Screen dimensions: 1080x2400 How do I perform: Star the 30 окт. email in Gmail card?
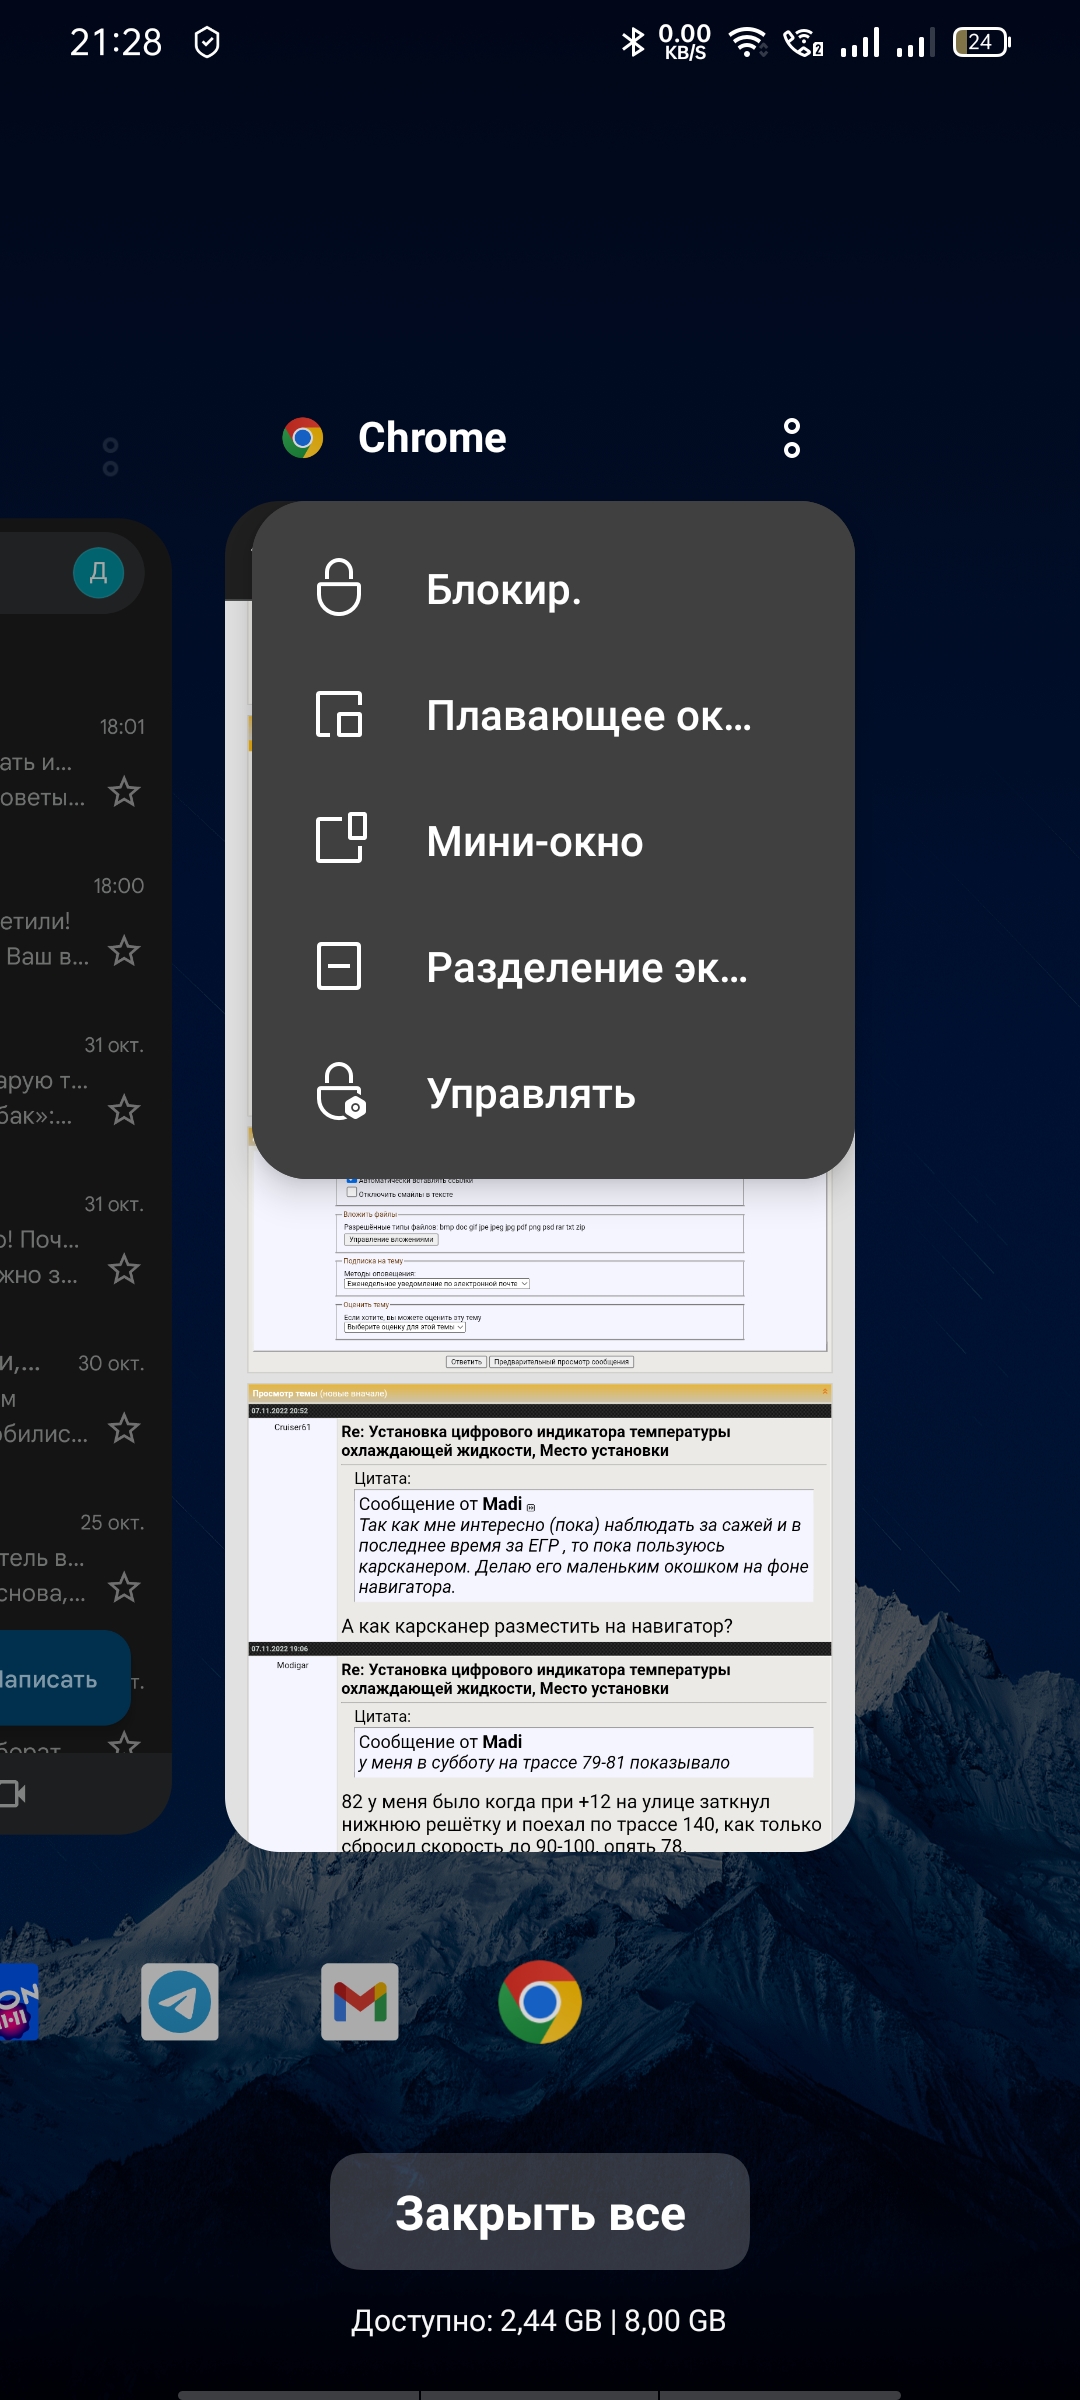124,1428
